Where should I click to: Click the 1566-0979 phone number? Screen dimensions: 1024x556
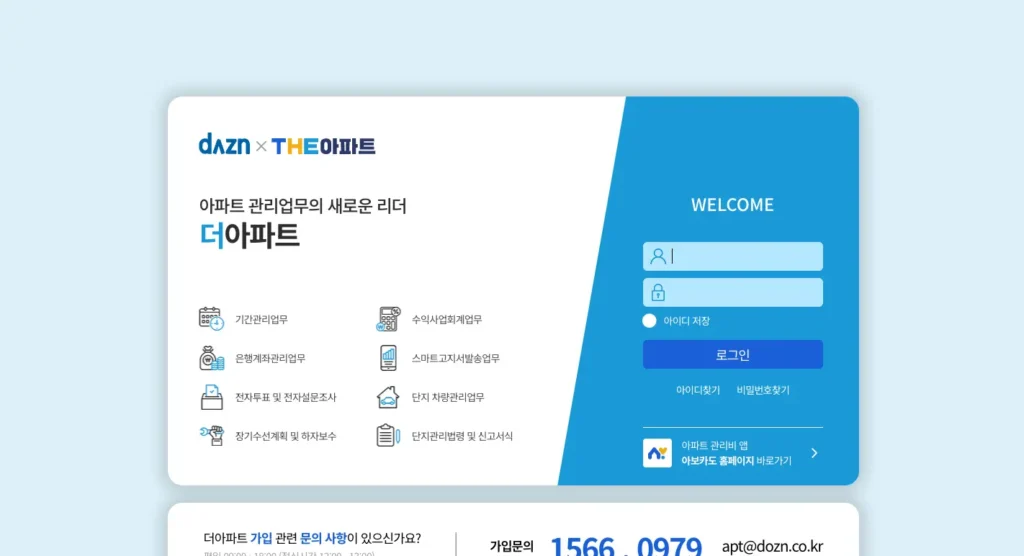tap(626, 546)
